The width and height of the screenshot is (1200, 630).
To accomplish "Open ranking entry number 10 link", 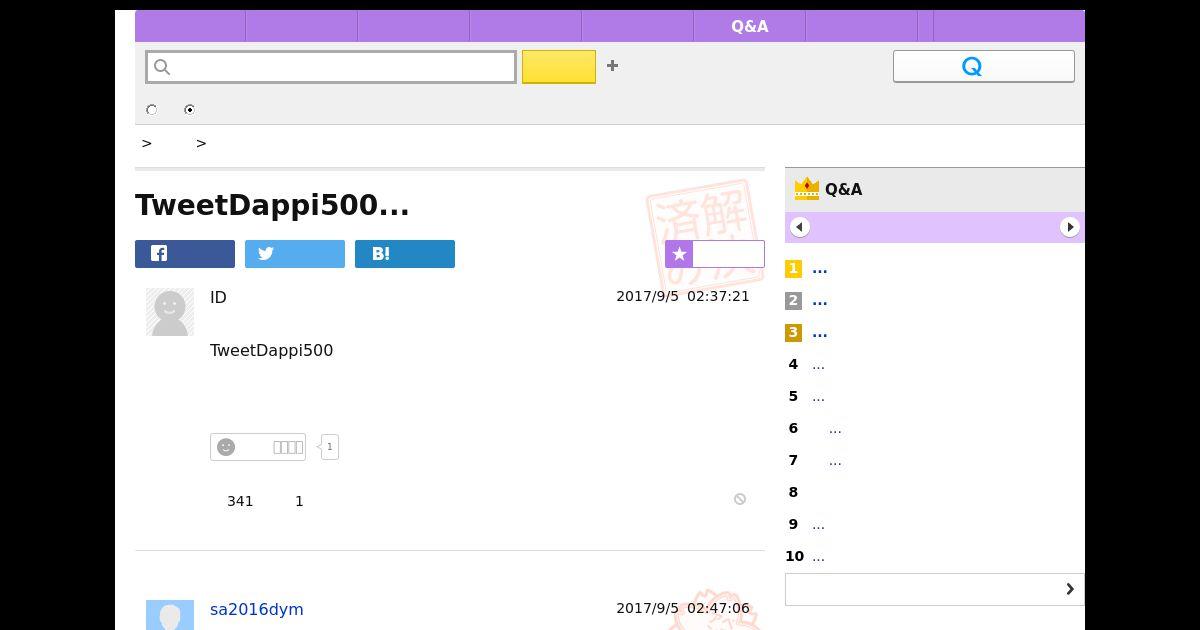I will [818, 556].
